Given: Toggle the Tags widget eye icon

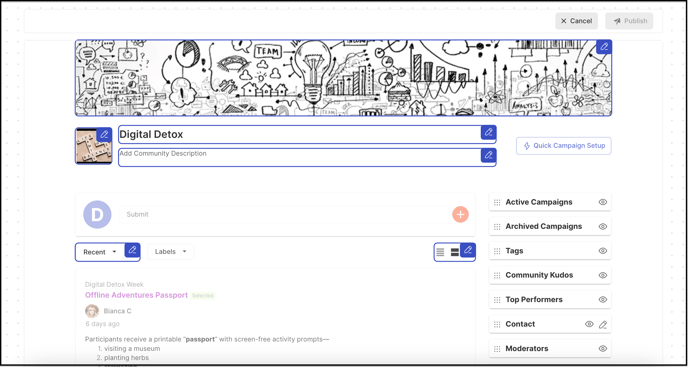Looking at the screenshot, I should coord(603,251).
